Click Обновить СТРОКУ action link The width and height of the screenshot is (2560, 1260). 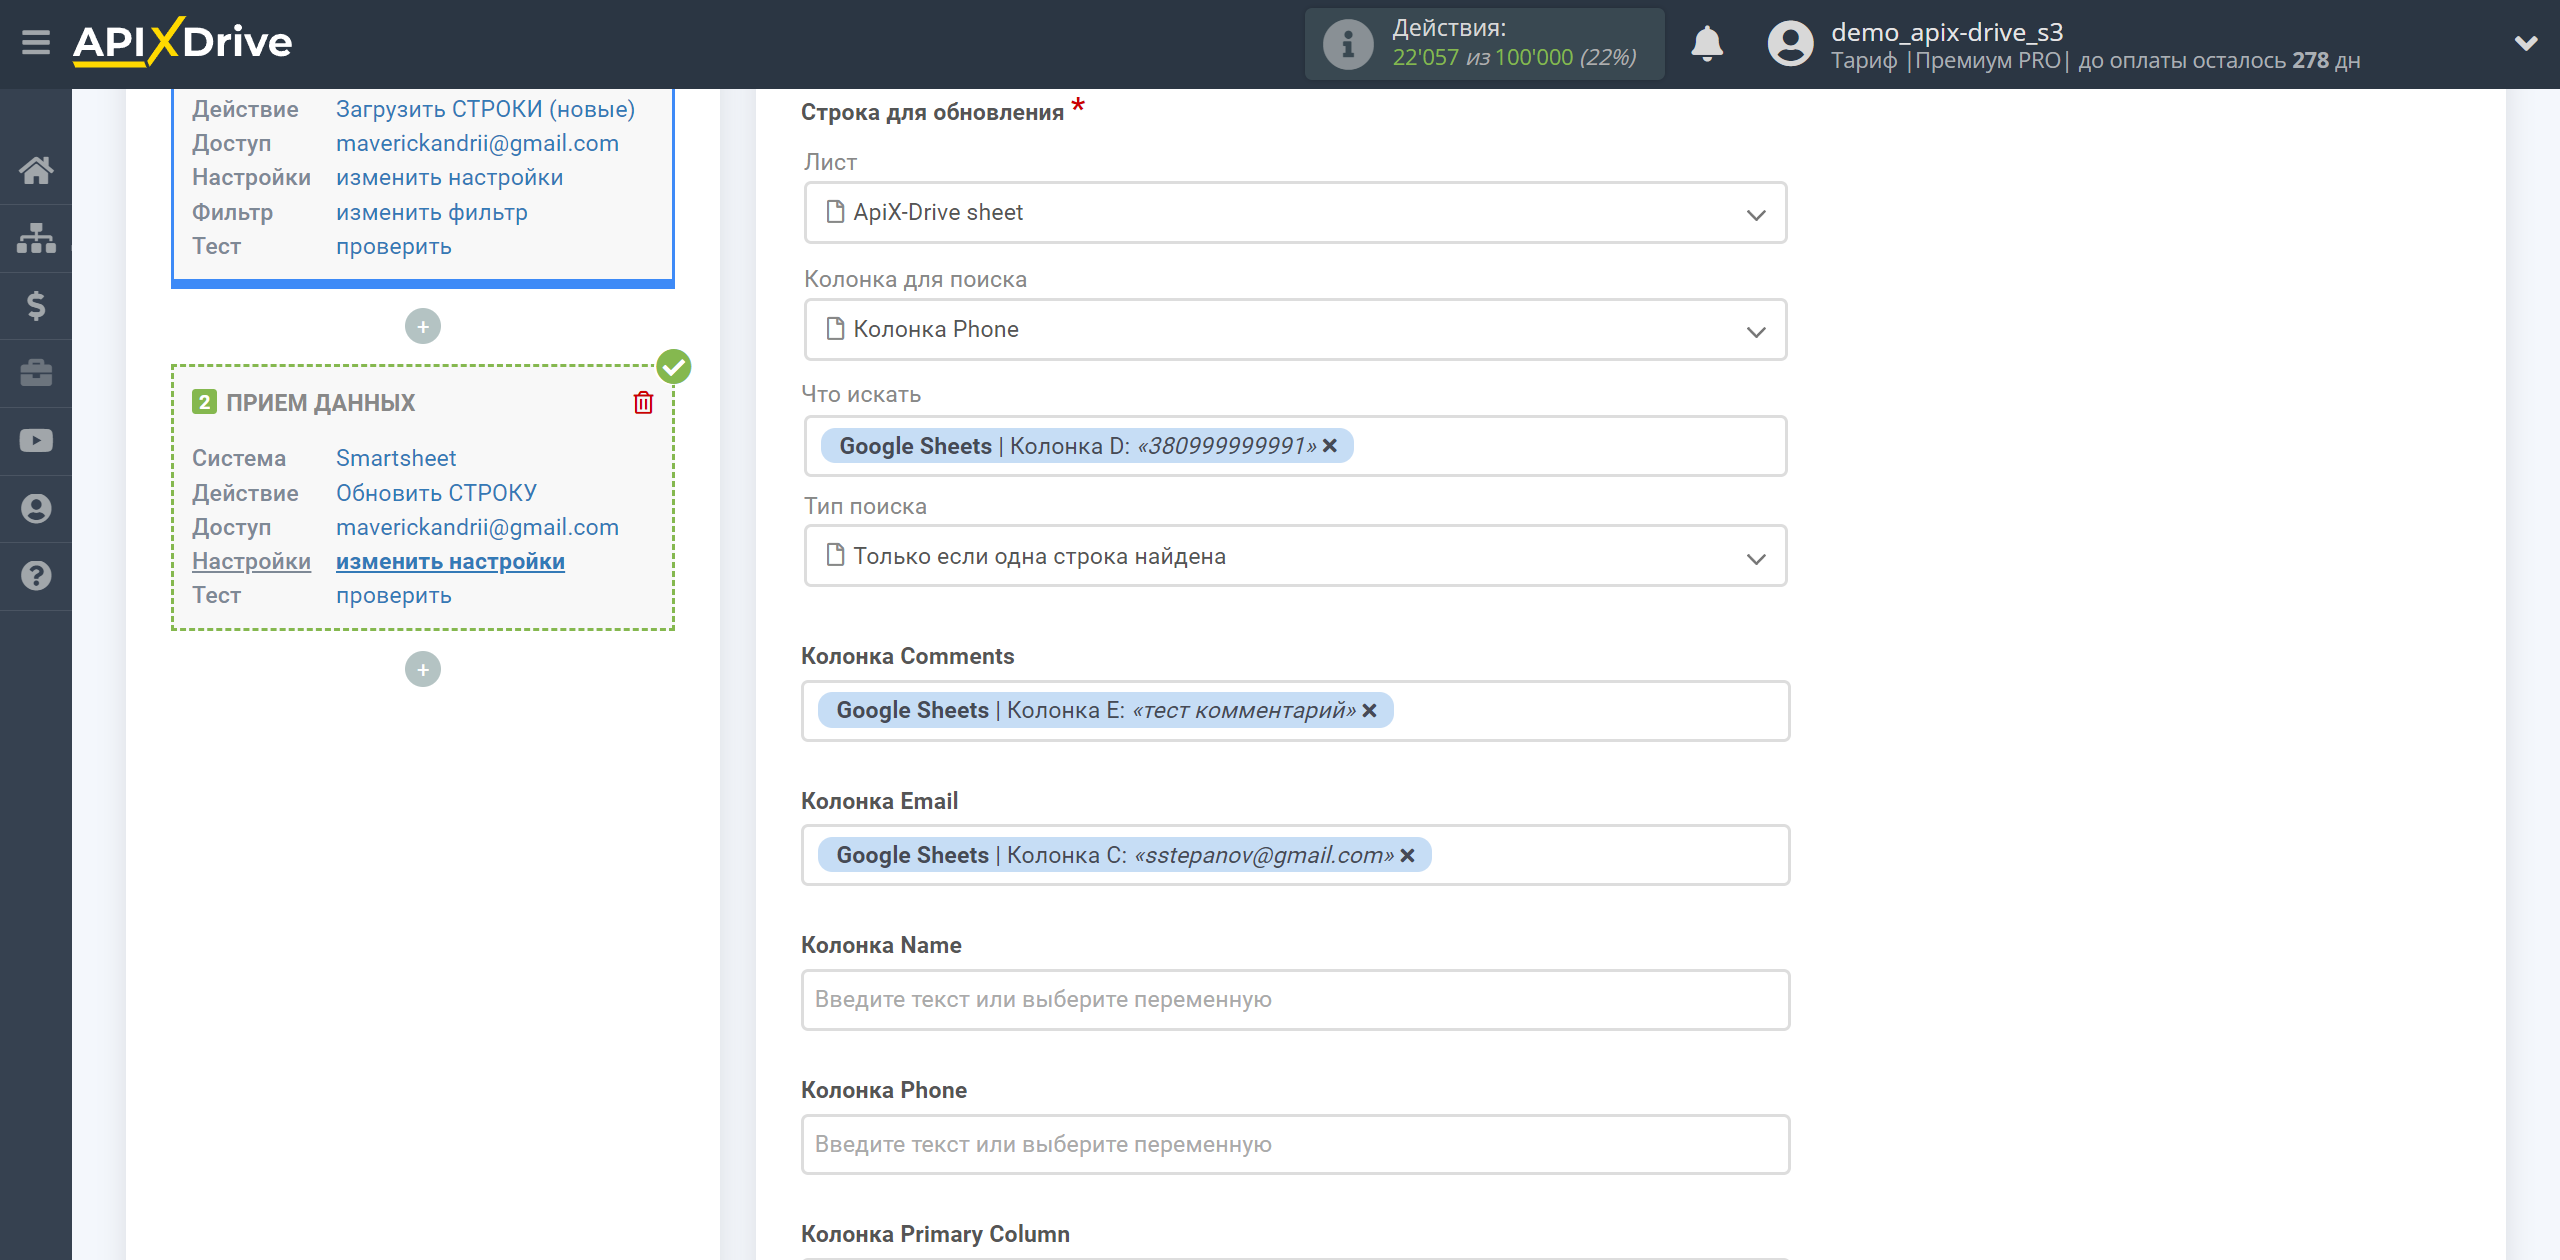coord(436,493)
